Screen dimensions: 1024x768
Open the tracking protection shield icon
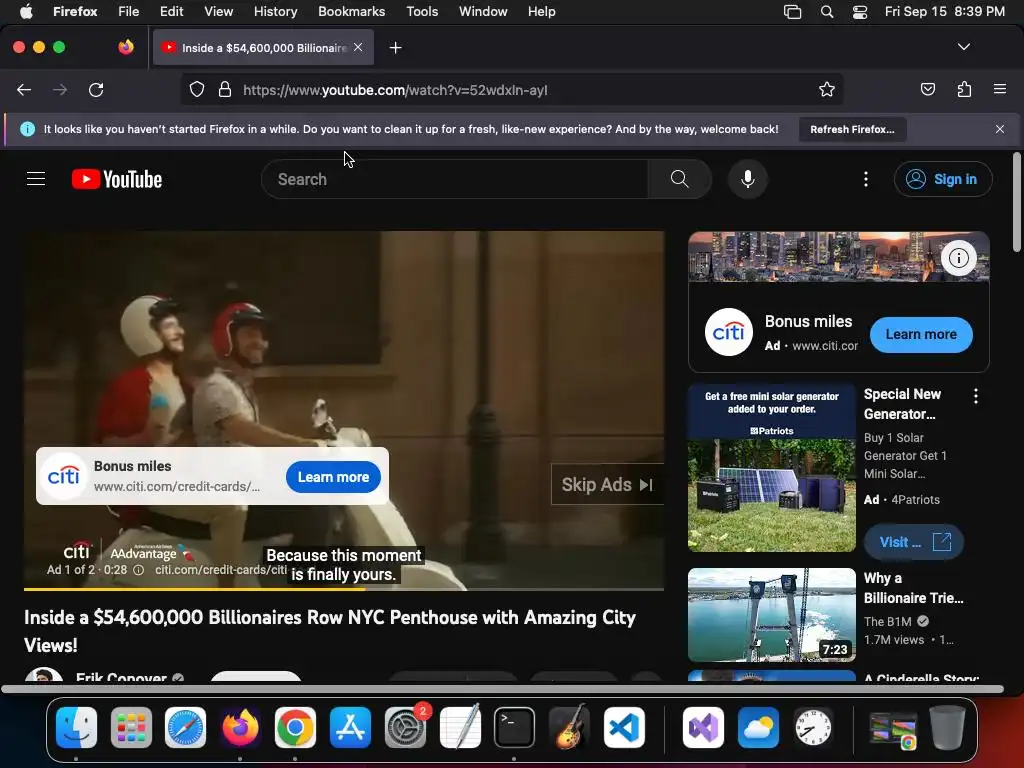click(x=197, y=90)
